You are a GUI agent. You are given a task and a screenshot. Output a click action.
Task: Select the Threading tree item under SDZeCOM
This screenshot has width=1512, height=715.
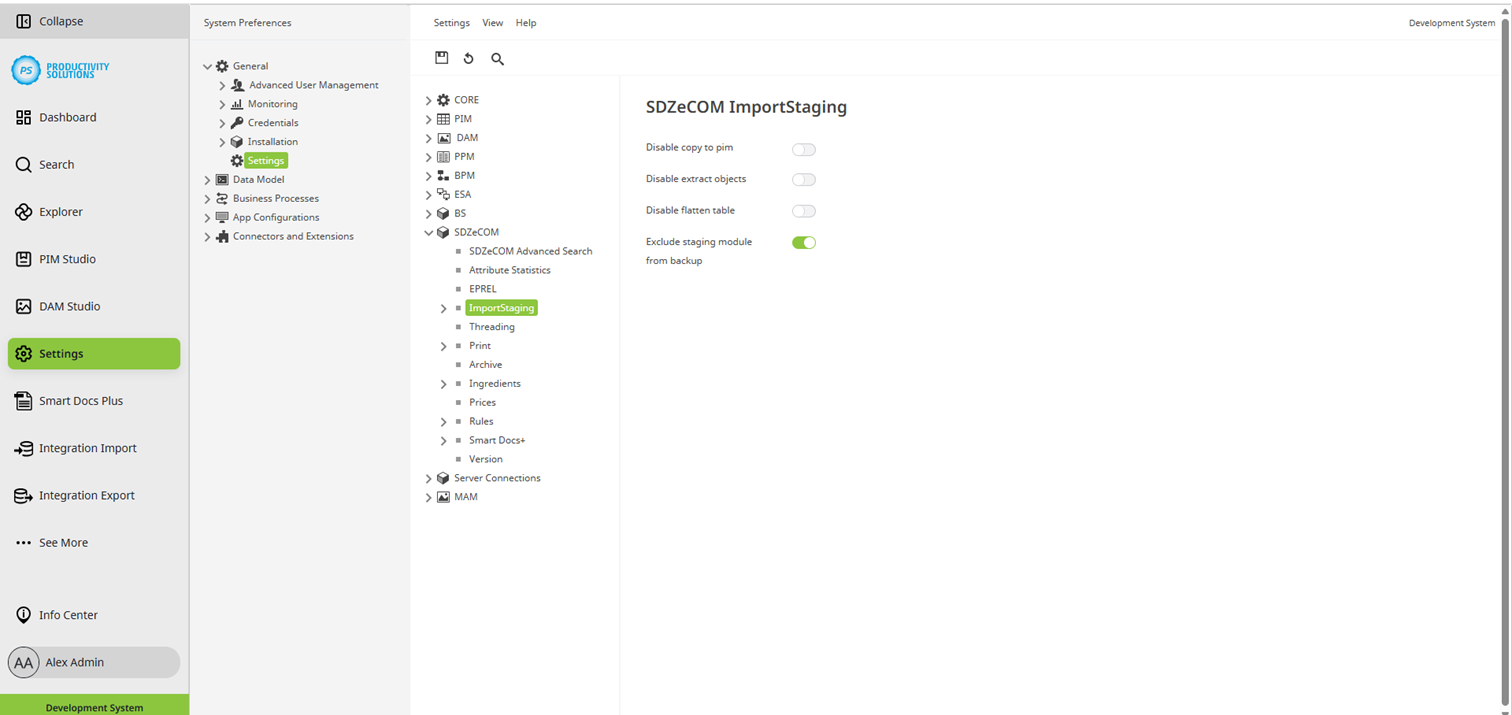[x=491, y=326]
